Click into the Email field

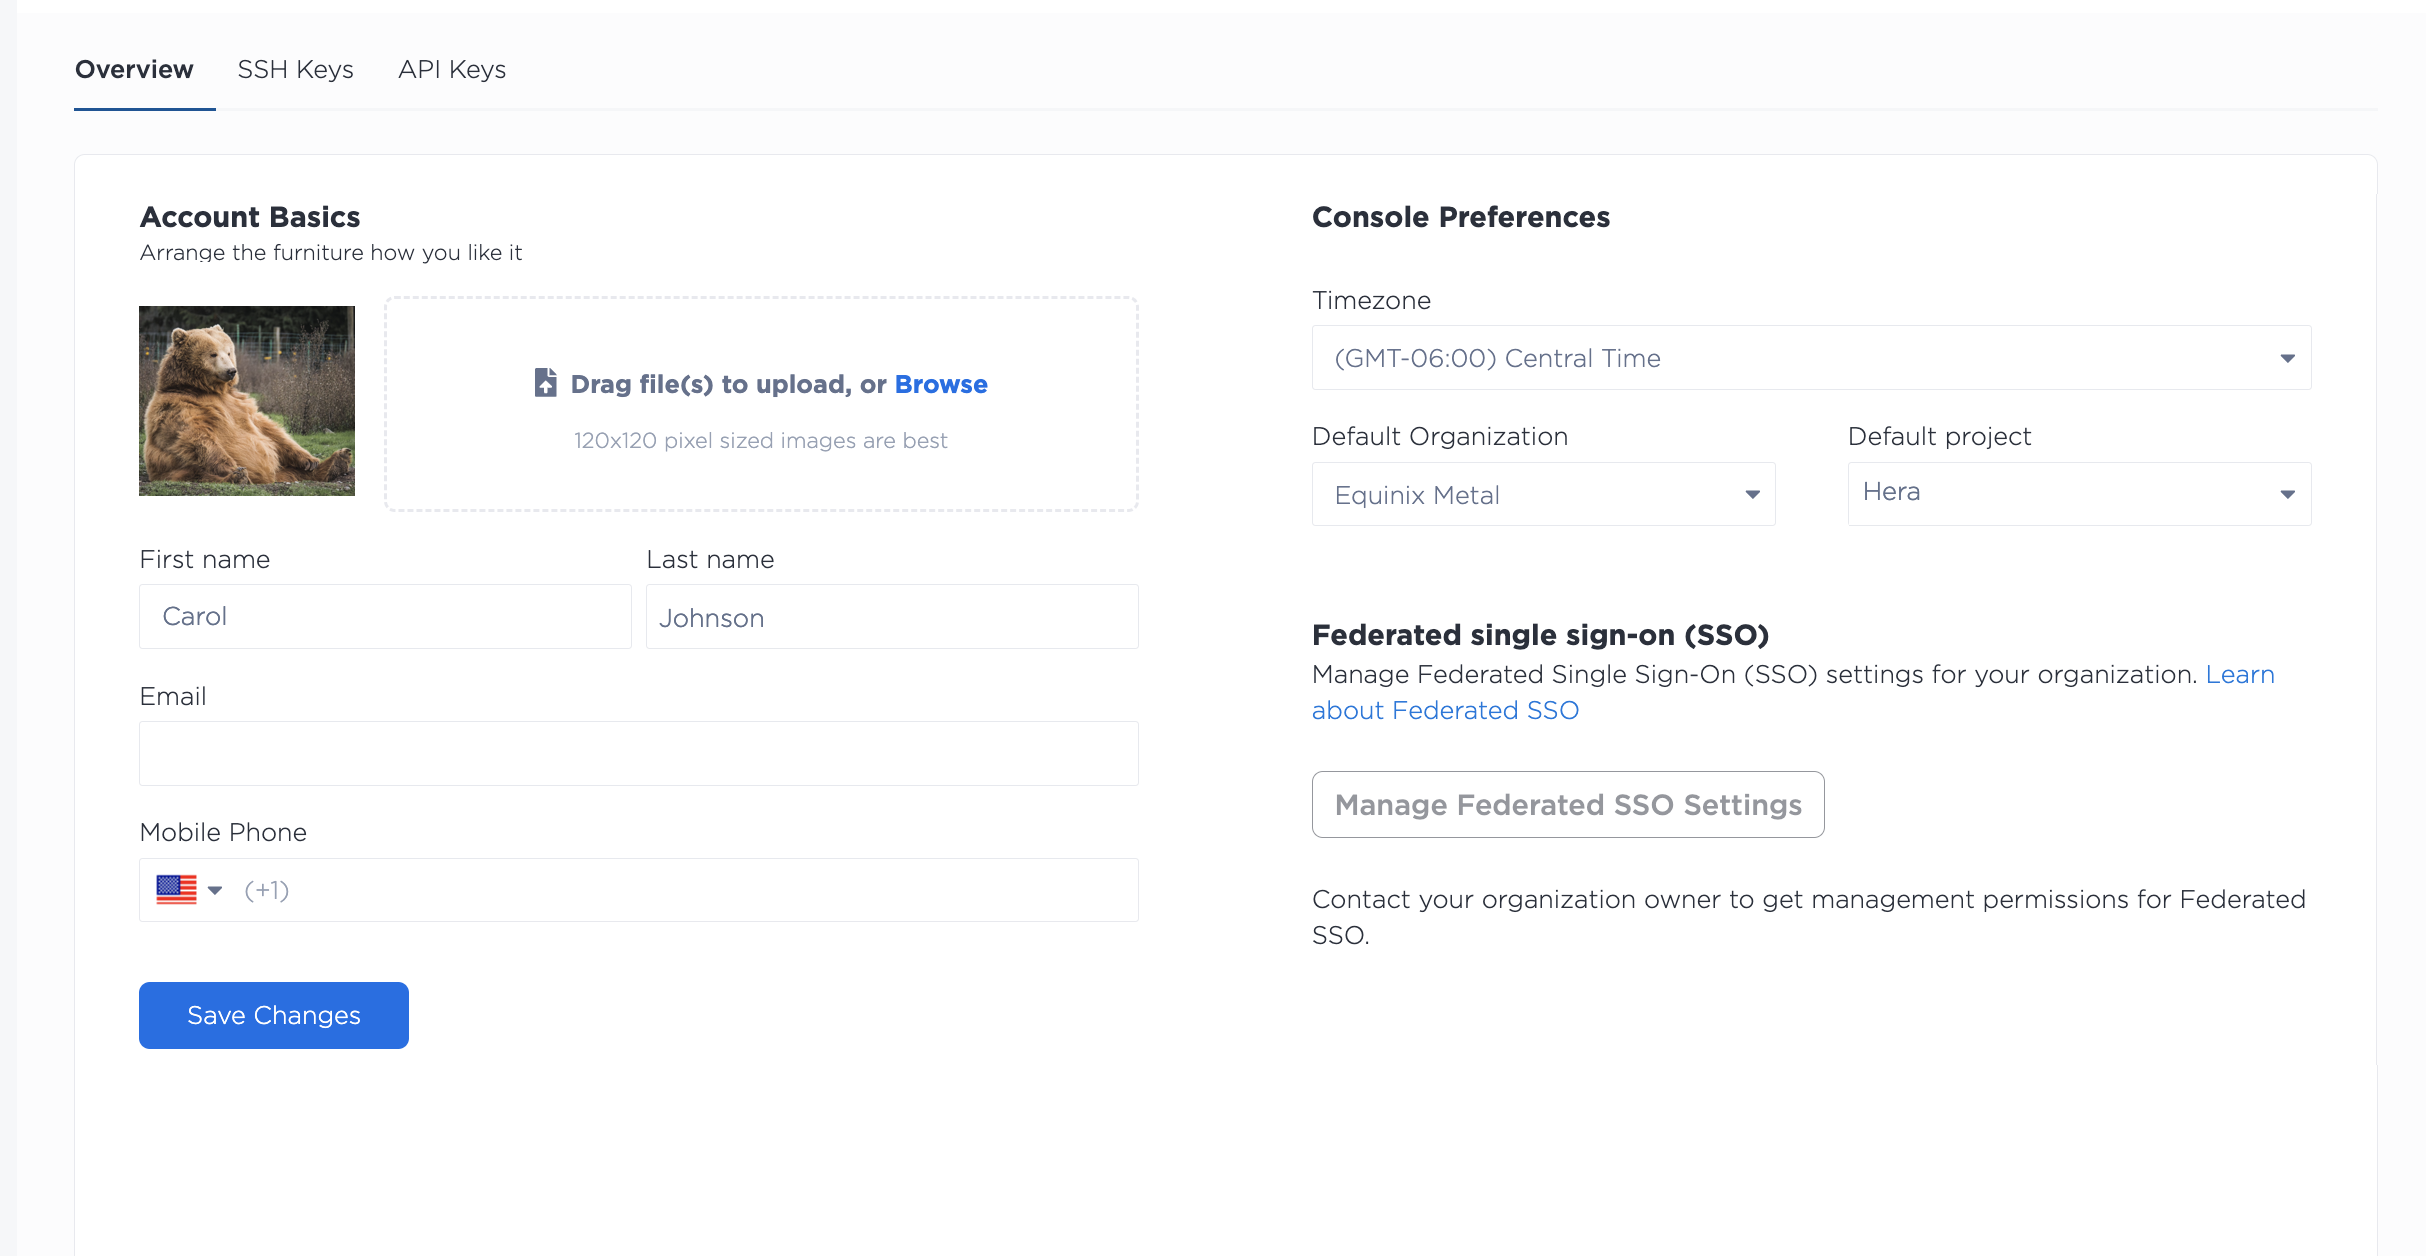coord(639,753)
